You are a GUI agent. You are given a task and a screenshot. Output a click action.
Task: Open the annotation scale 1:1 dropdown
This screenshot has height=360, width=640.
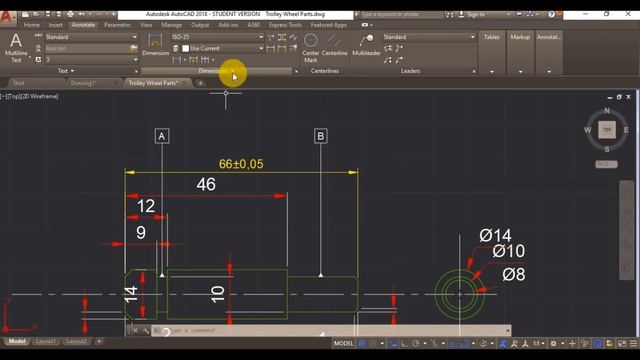tap(538, 344)
